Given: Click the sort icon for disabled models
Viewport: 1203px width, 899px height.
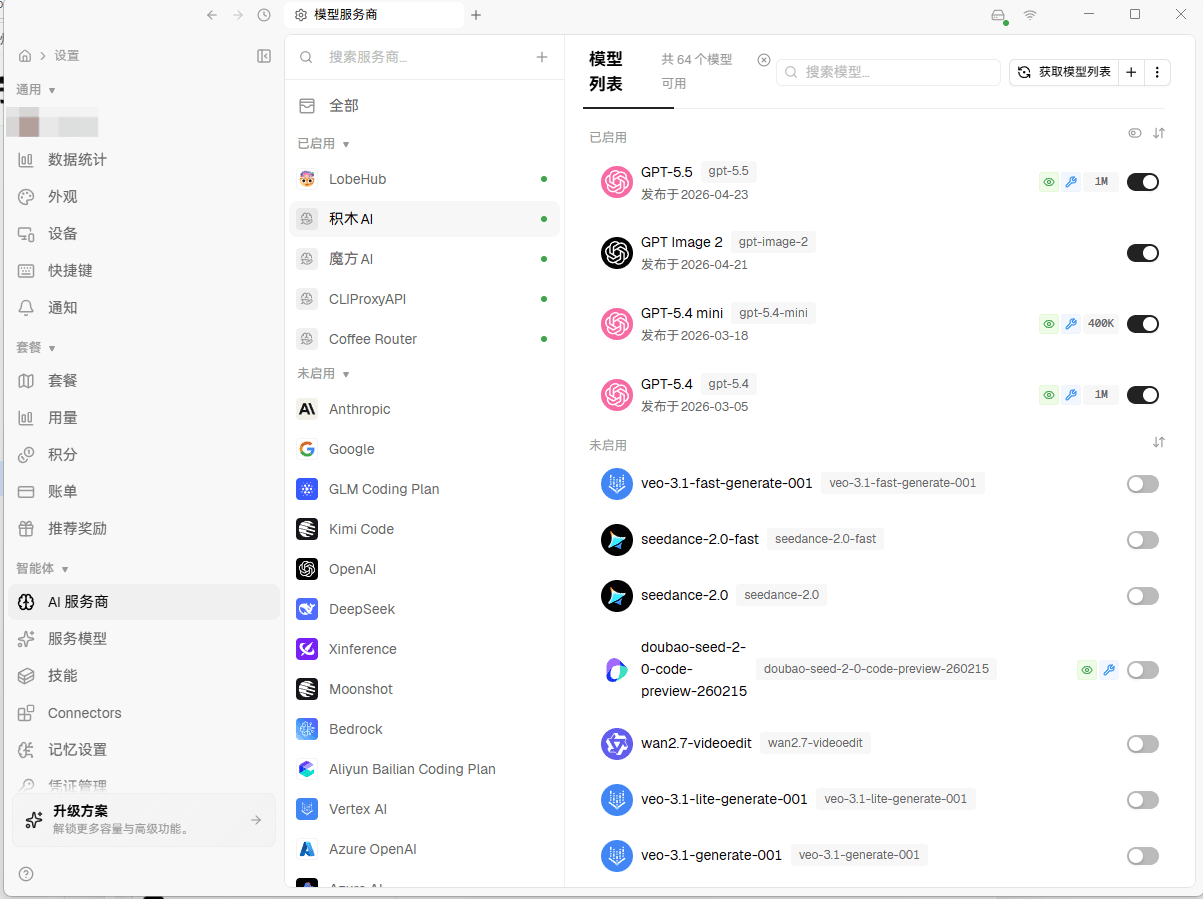Looking at the screenshot, I should (x=1159, y=442).
